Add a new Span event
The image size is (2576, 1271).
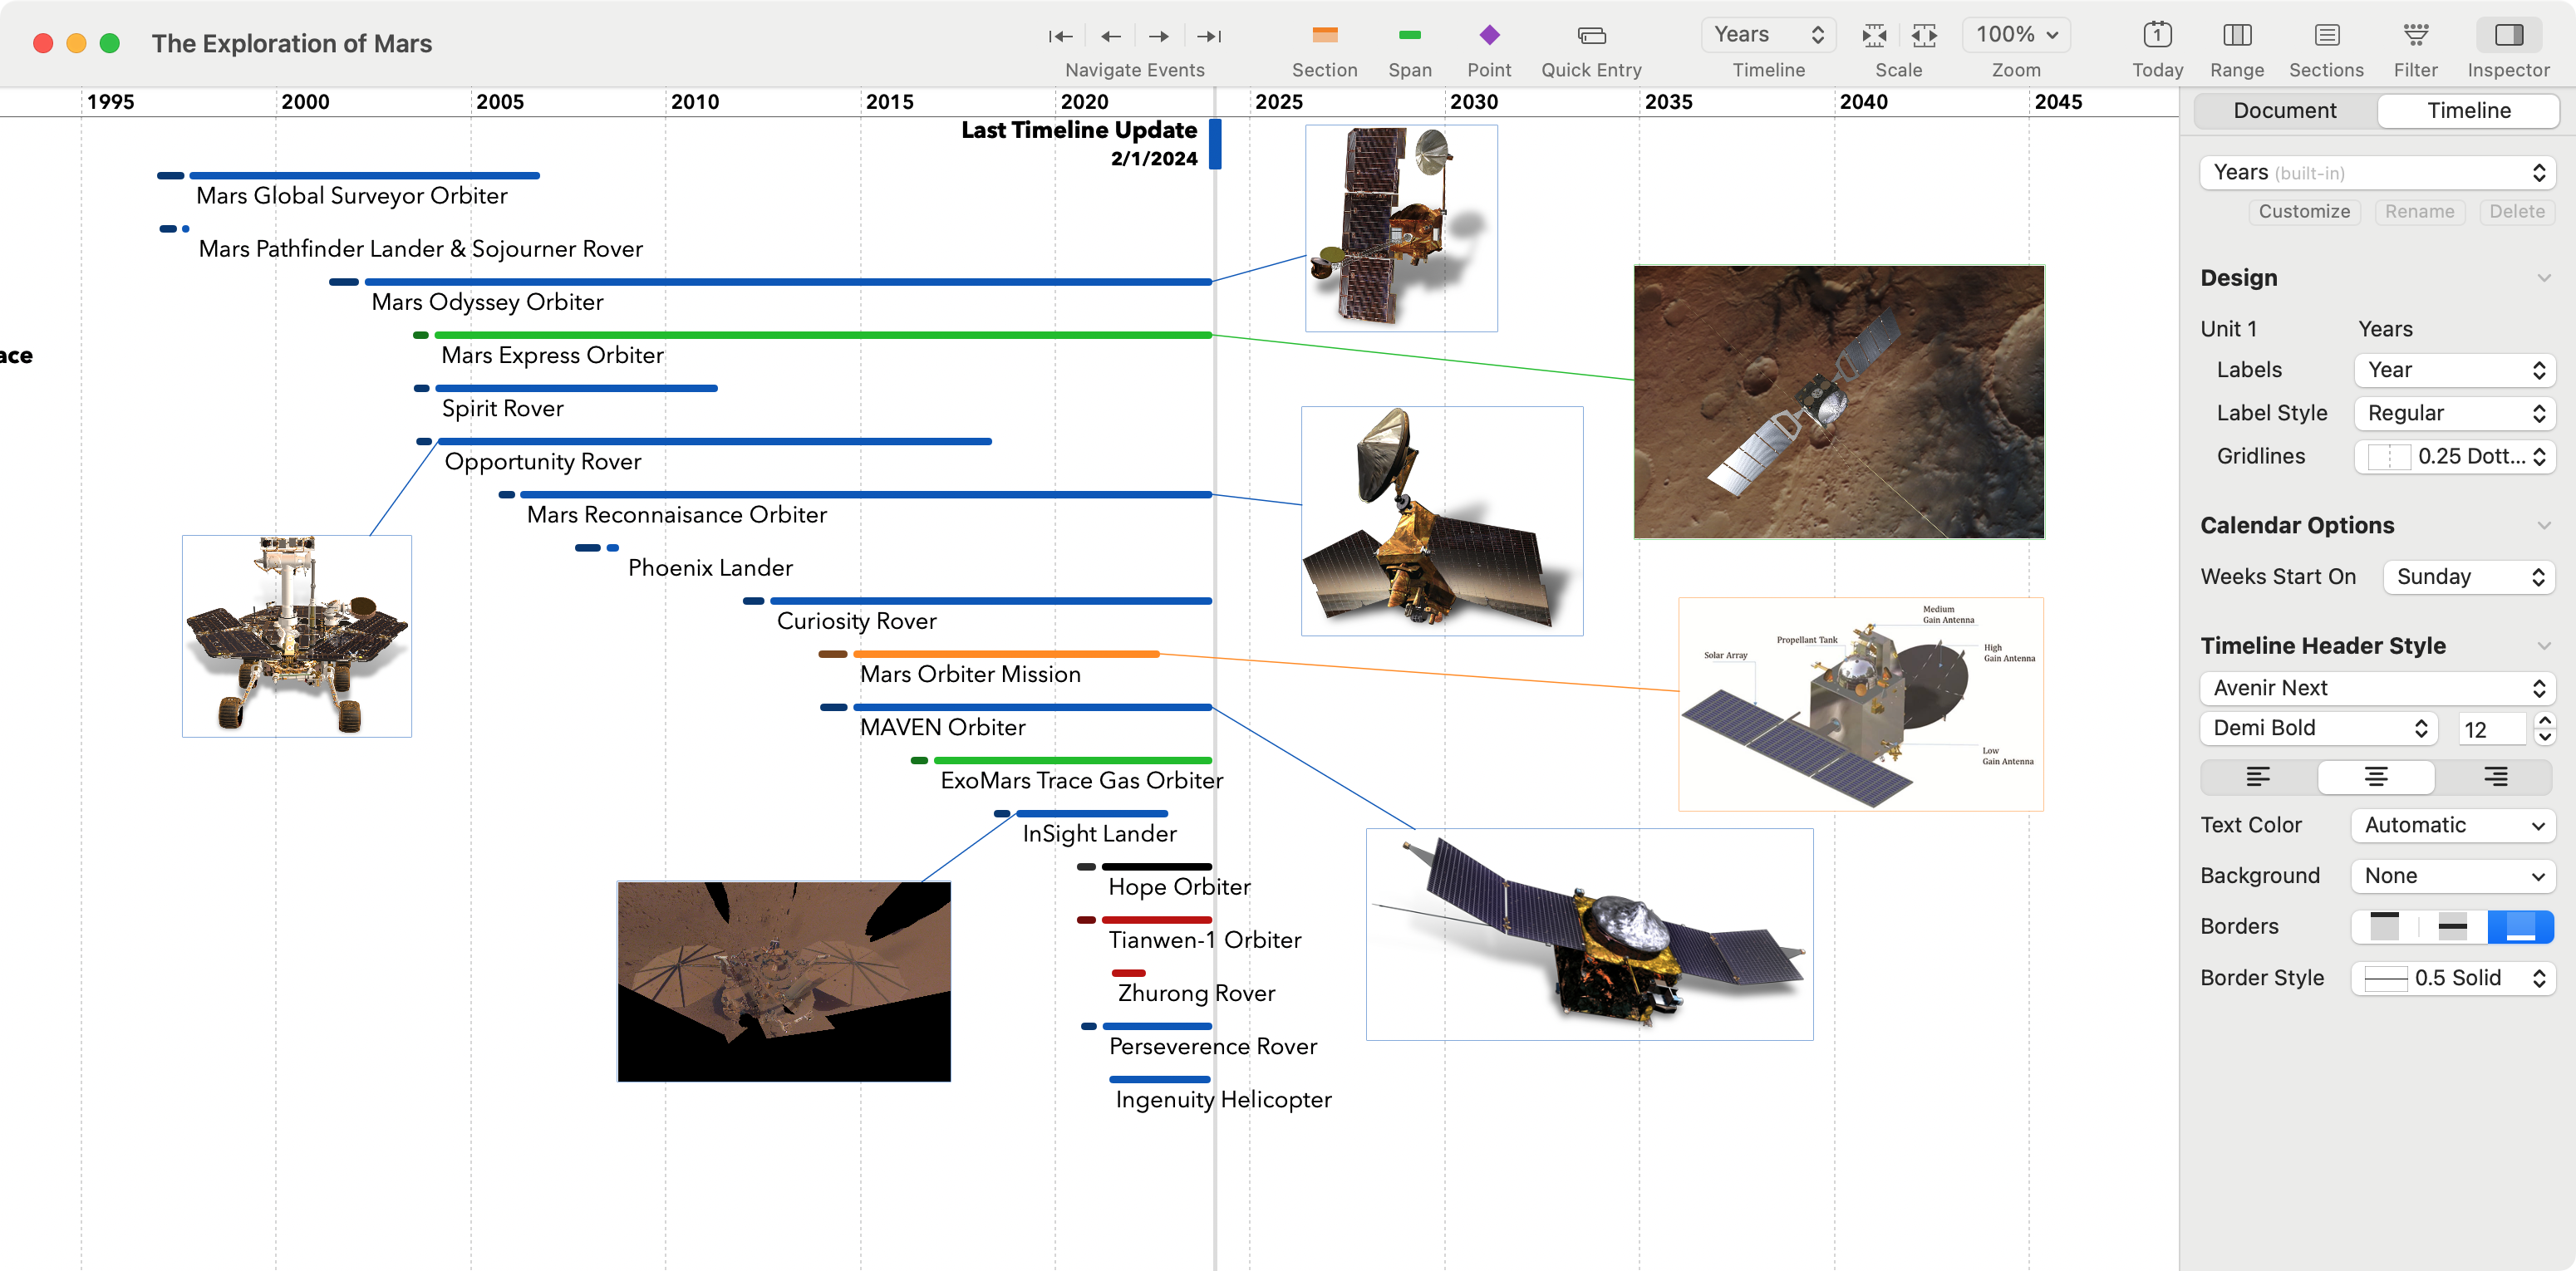pyautogui.click(x=1409, y=36)
